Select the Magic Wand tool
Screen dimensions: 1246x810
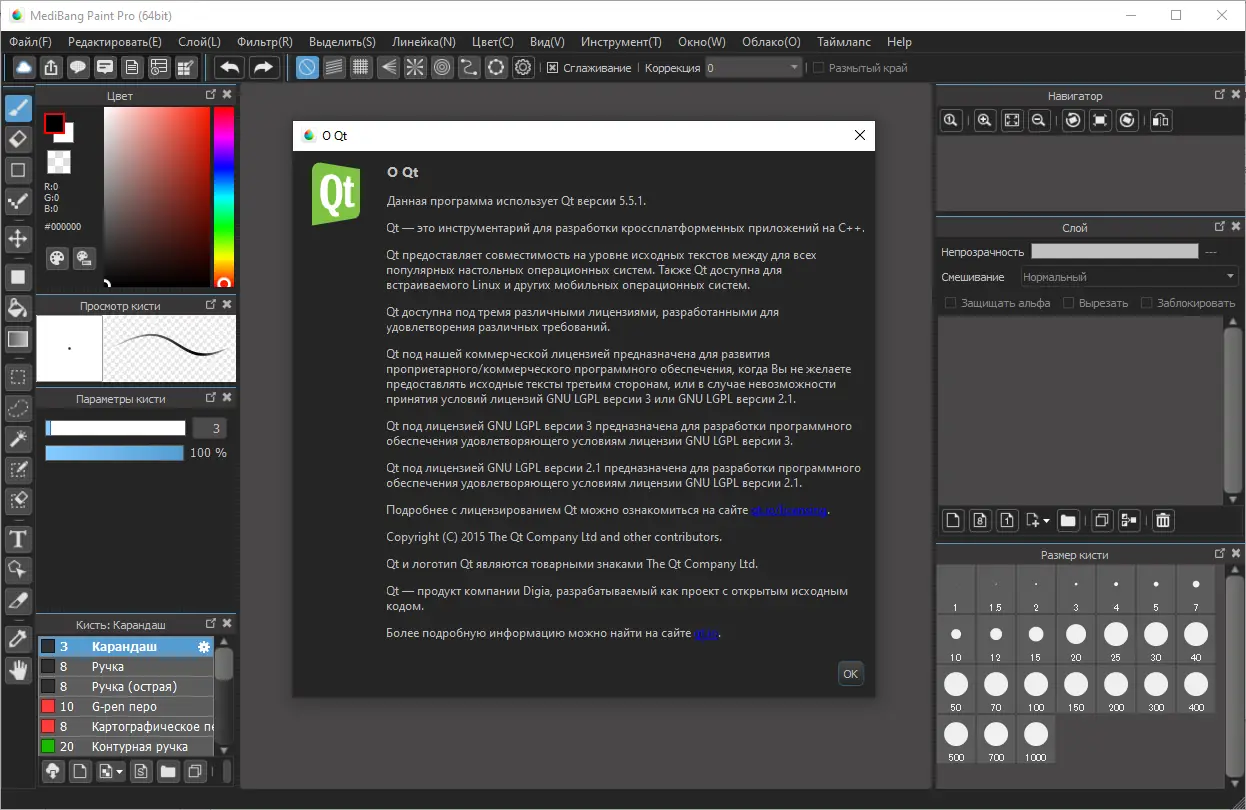point(17,438)
